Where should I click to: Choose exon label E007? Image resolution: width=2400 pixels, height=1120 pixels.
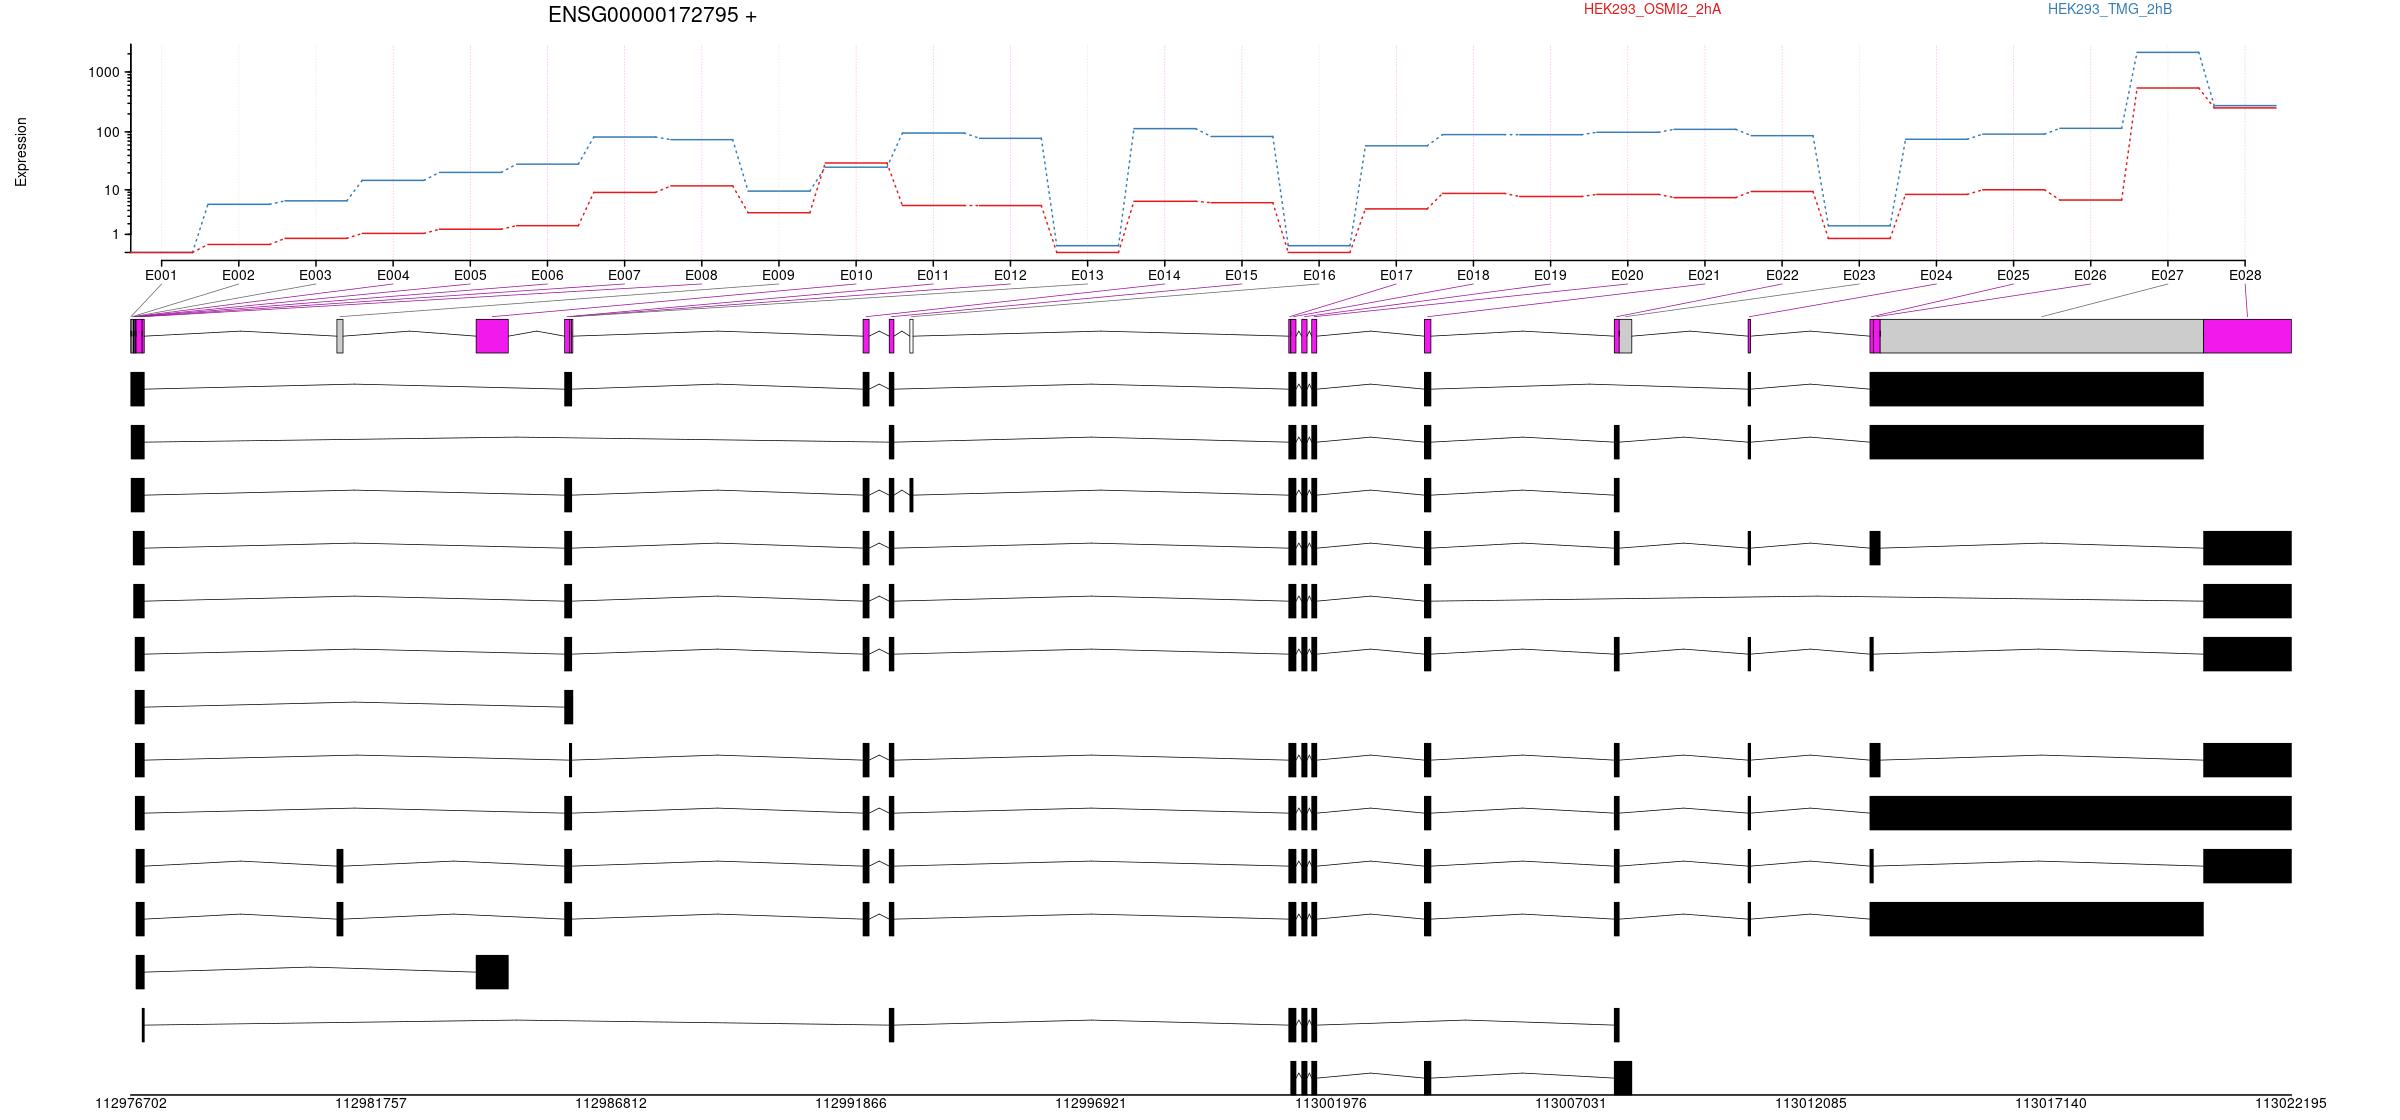pyautogui.click(x=624, y=275)
